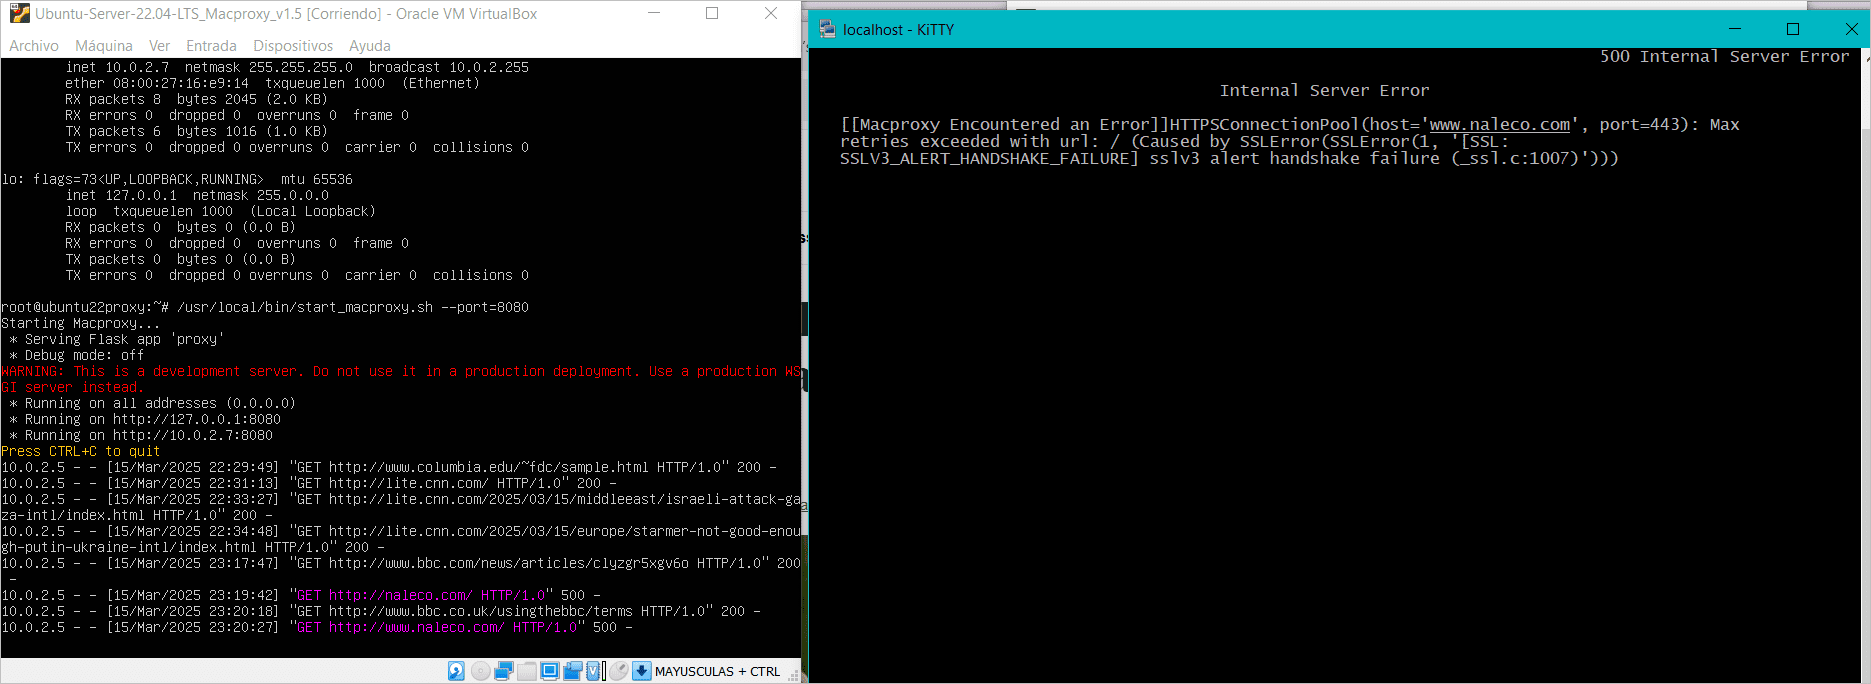This screenshot has width=1871, height=684.
Task: Click the 'loop txqueuelen 1000 (Local Loopback)' line
Action: click(221, 211)
